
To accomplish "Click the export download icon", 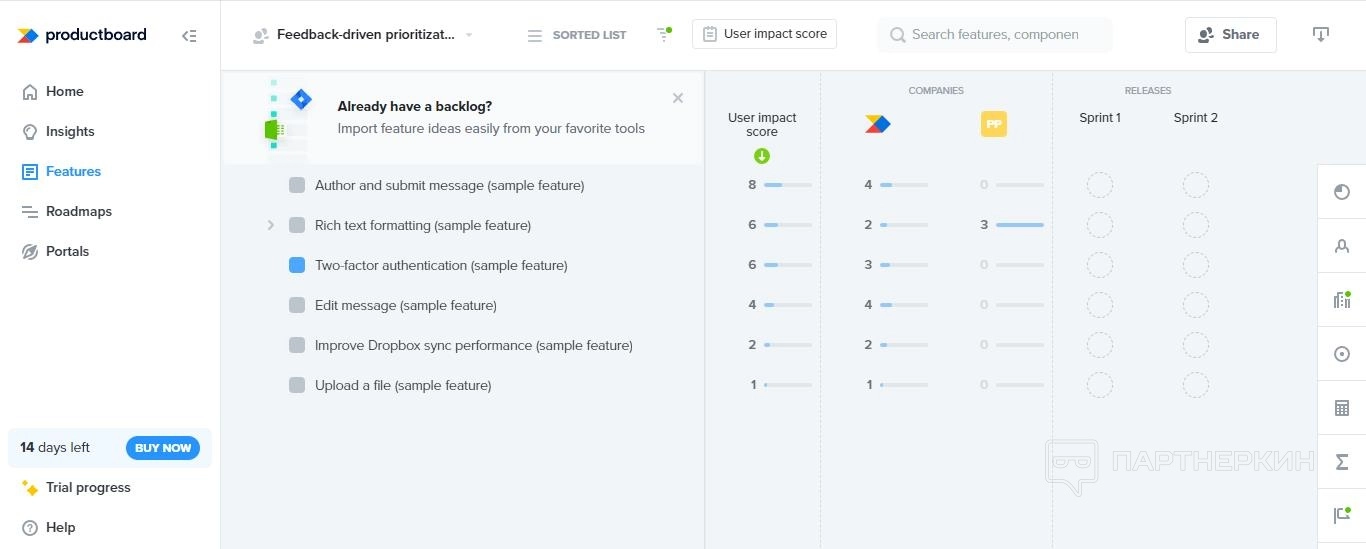I will pyautogui.click(x=1320, y=35).
